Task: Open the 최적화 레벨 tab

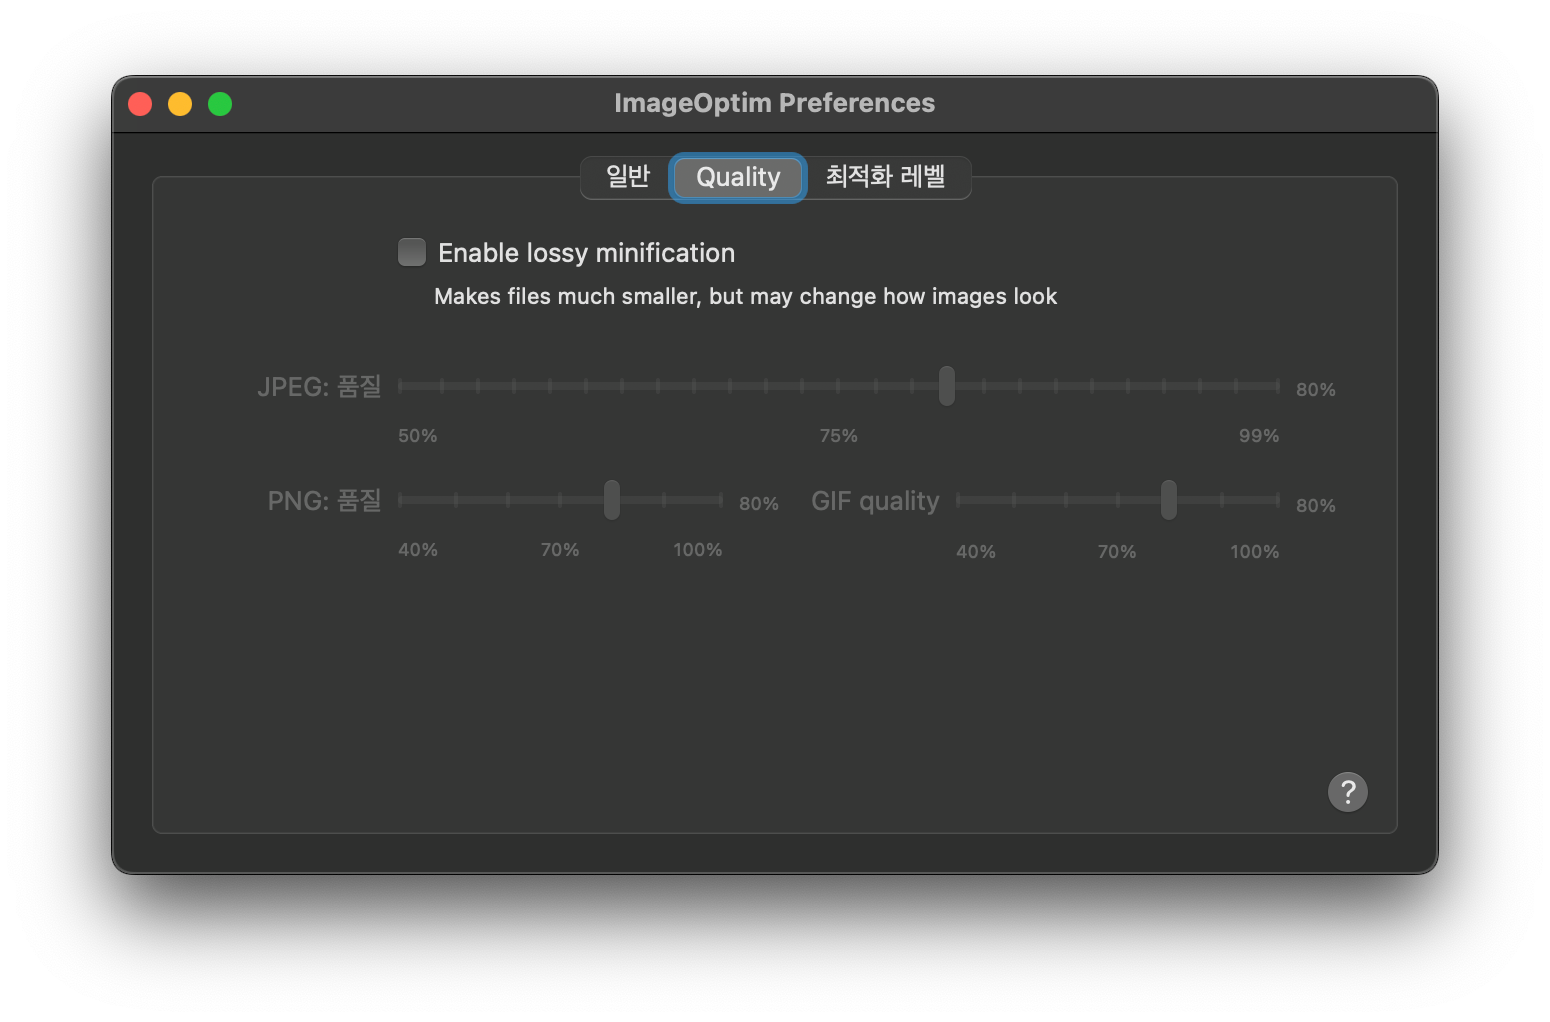Action: click(x=886, y=177)
